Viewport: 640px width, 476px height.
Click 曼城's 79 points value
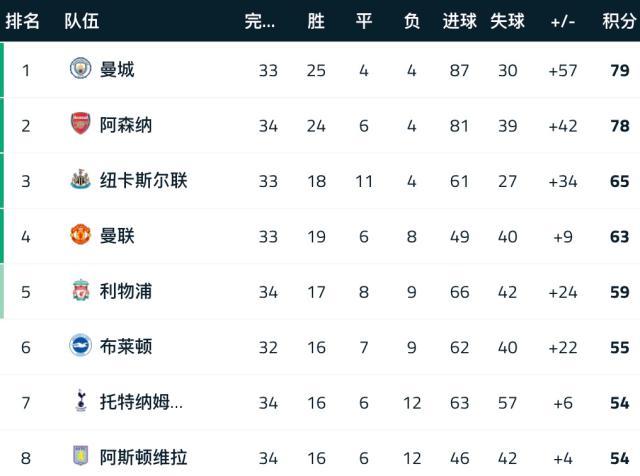pos(619,69)
